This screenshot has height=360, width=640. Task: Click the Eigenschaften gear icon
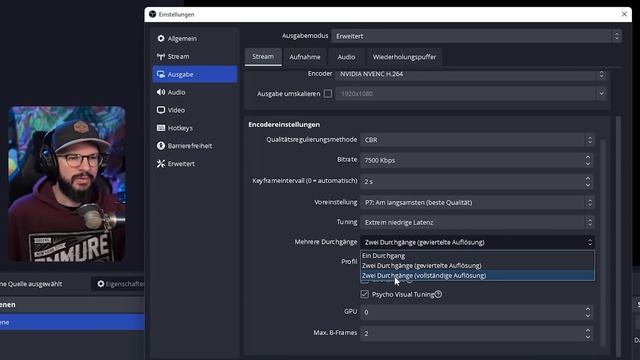pyautogui.click(x=100, y=284)
